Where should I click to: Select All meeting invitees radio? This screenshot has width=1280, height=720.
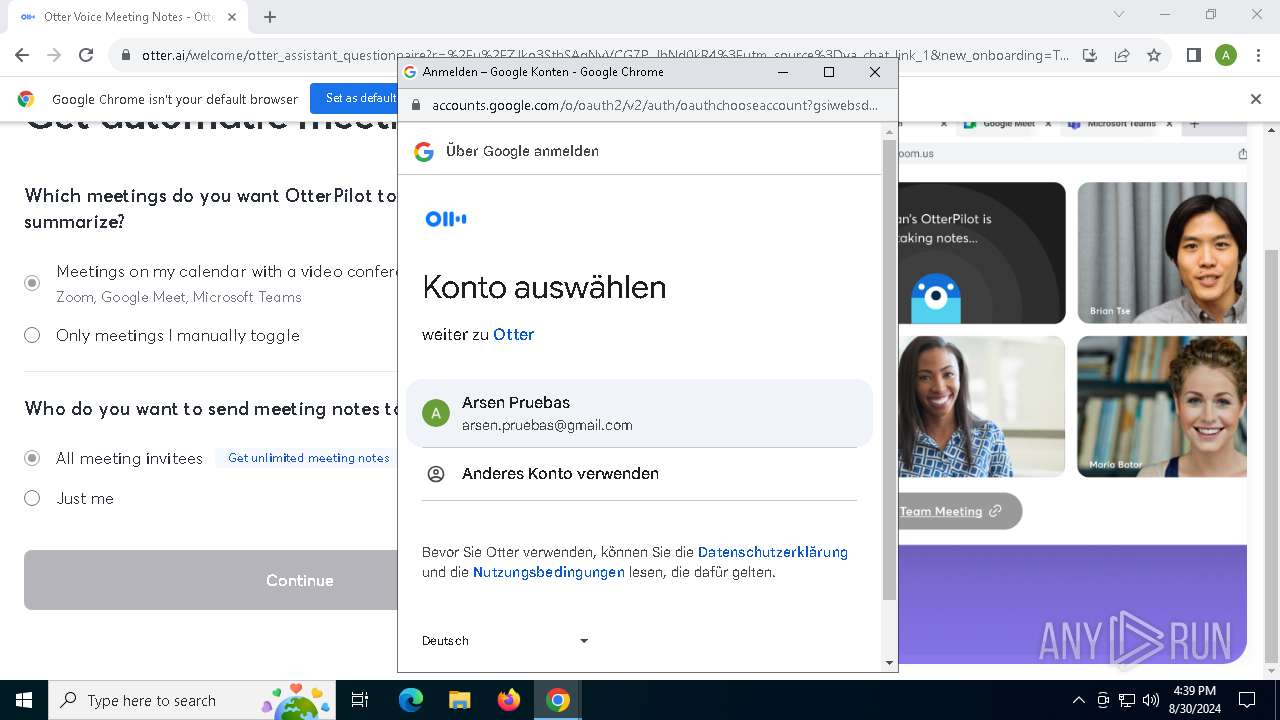pyautogui.click(x=32, y=458)
